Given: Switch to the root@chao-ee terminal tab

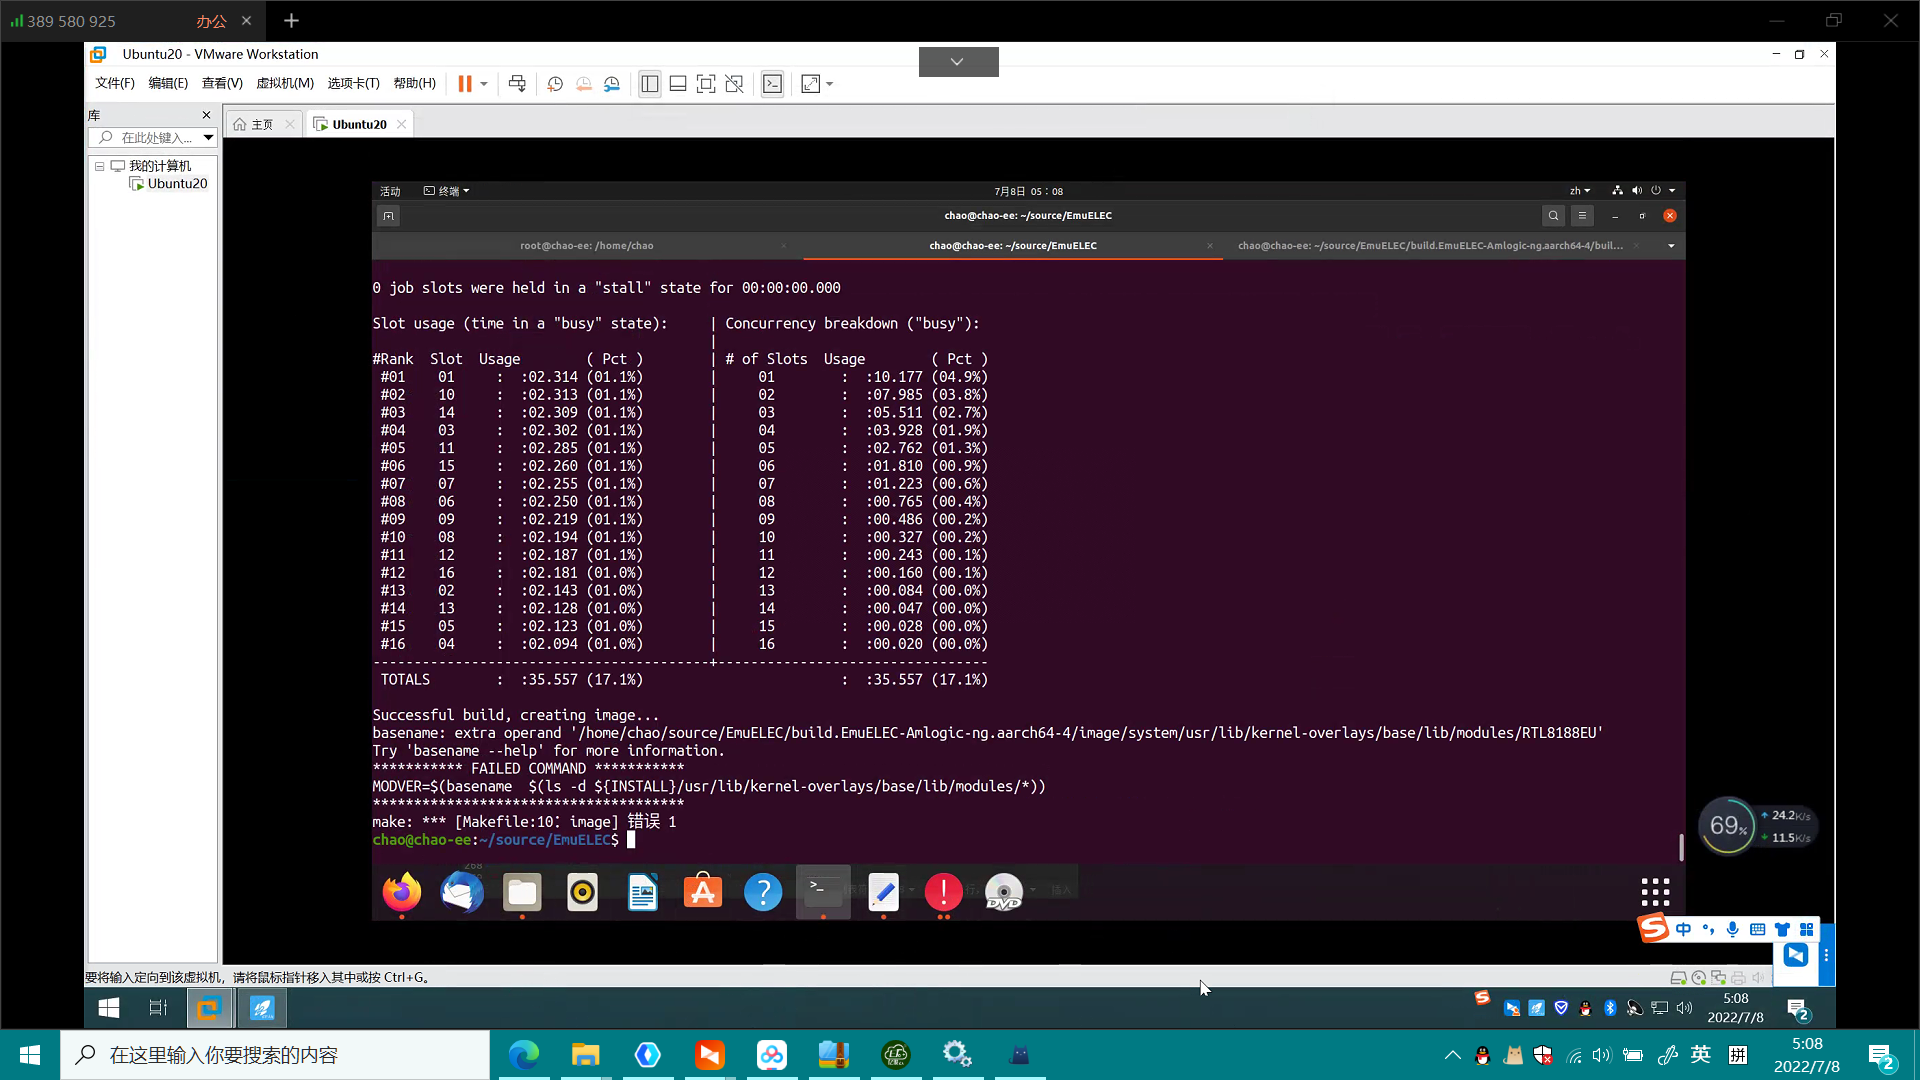Looking at the screenshot, I should [x=588, y=245].
